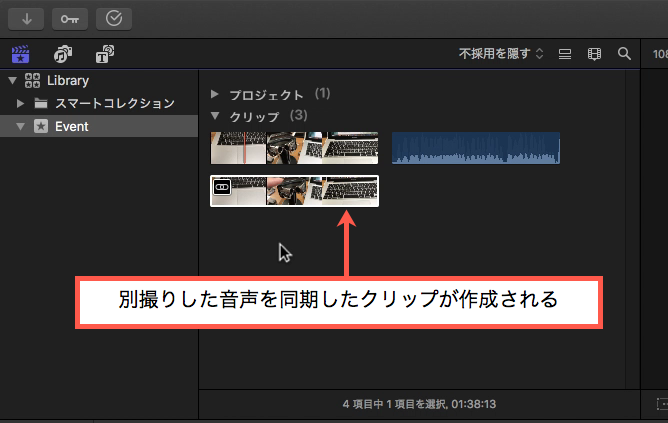
Task: Show the Libraries sidebar clapperboard icon
Action: coord(20,54)
